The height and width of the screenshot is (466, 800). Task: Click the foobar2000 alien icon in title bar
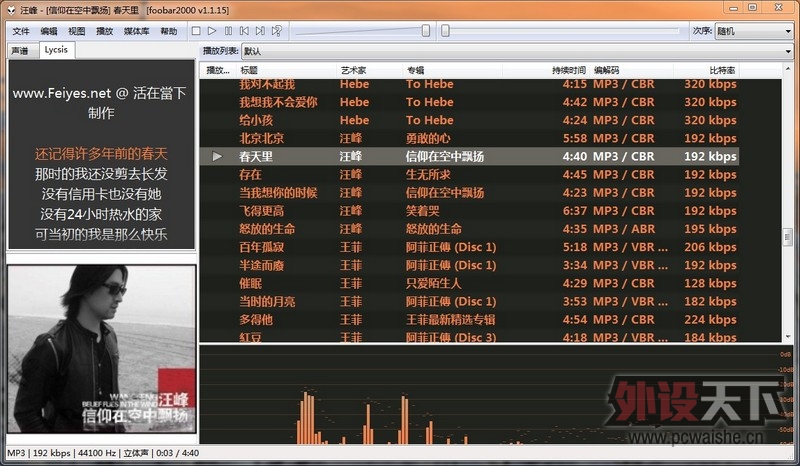coord(11,10)
